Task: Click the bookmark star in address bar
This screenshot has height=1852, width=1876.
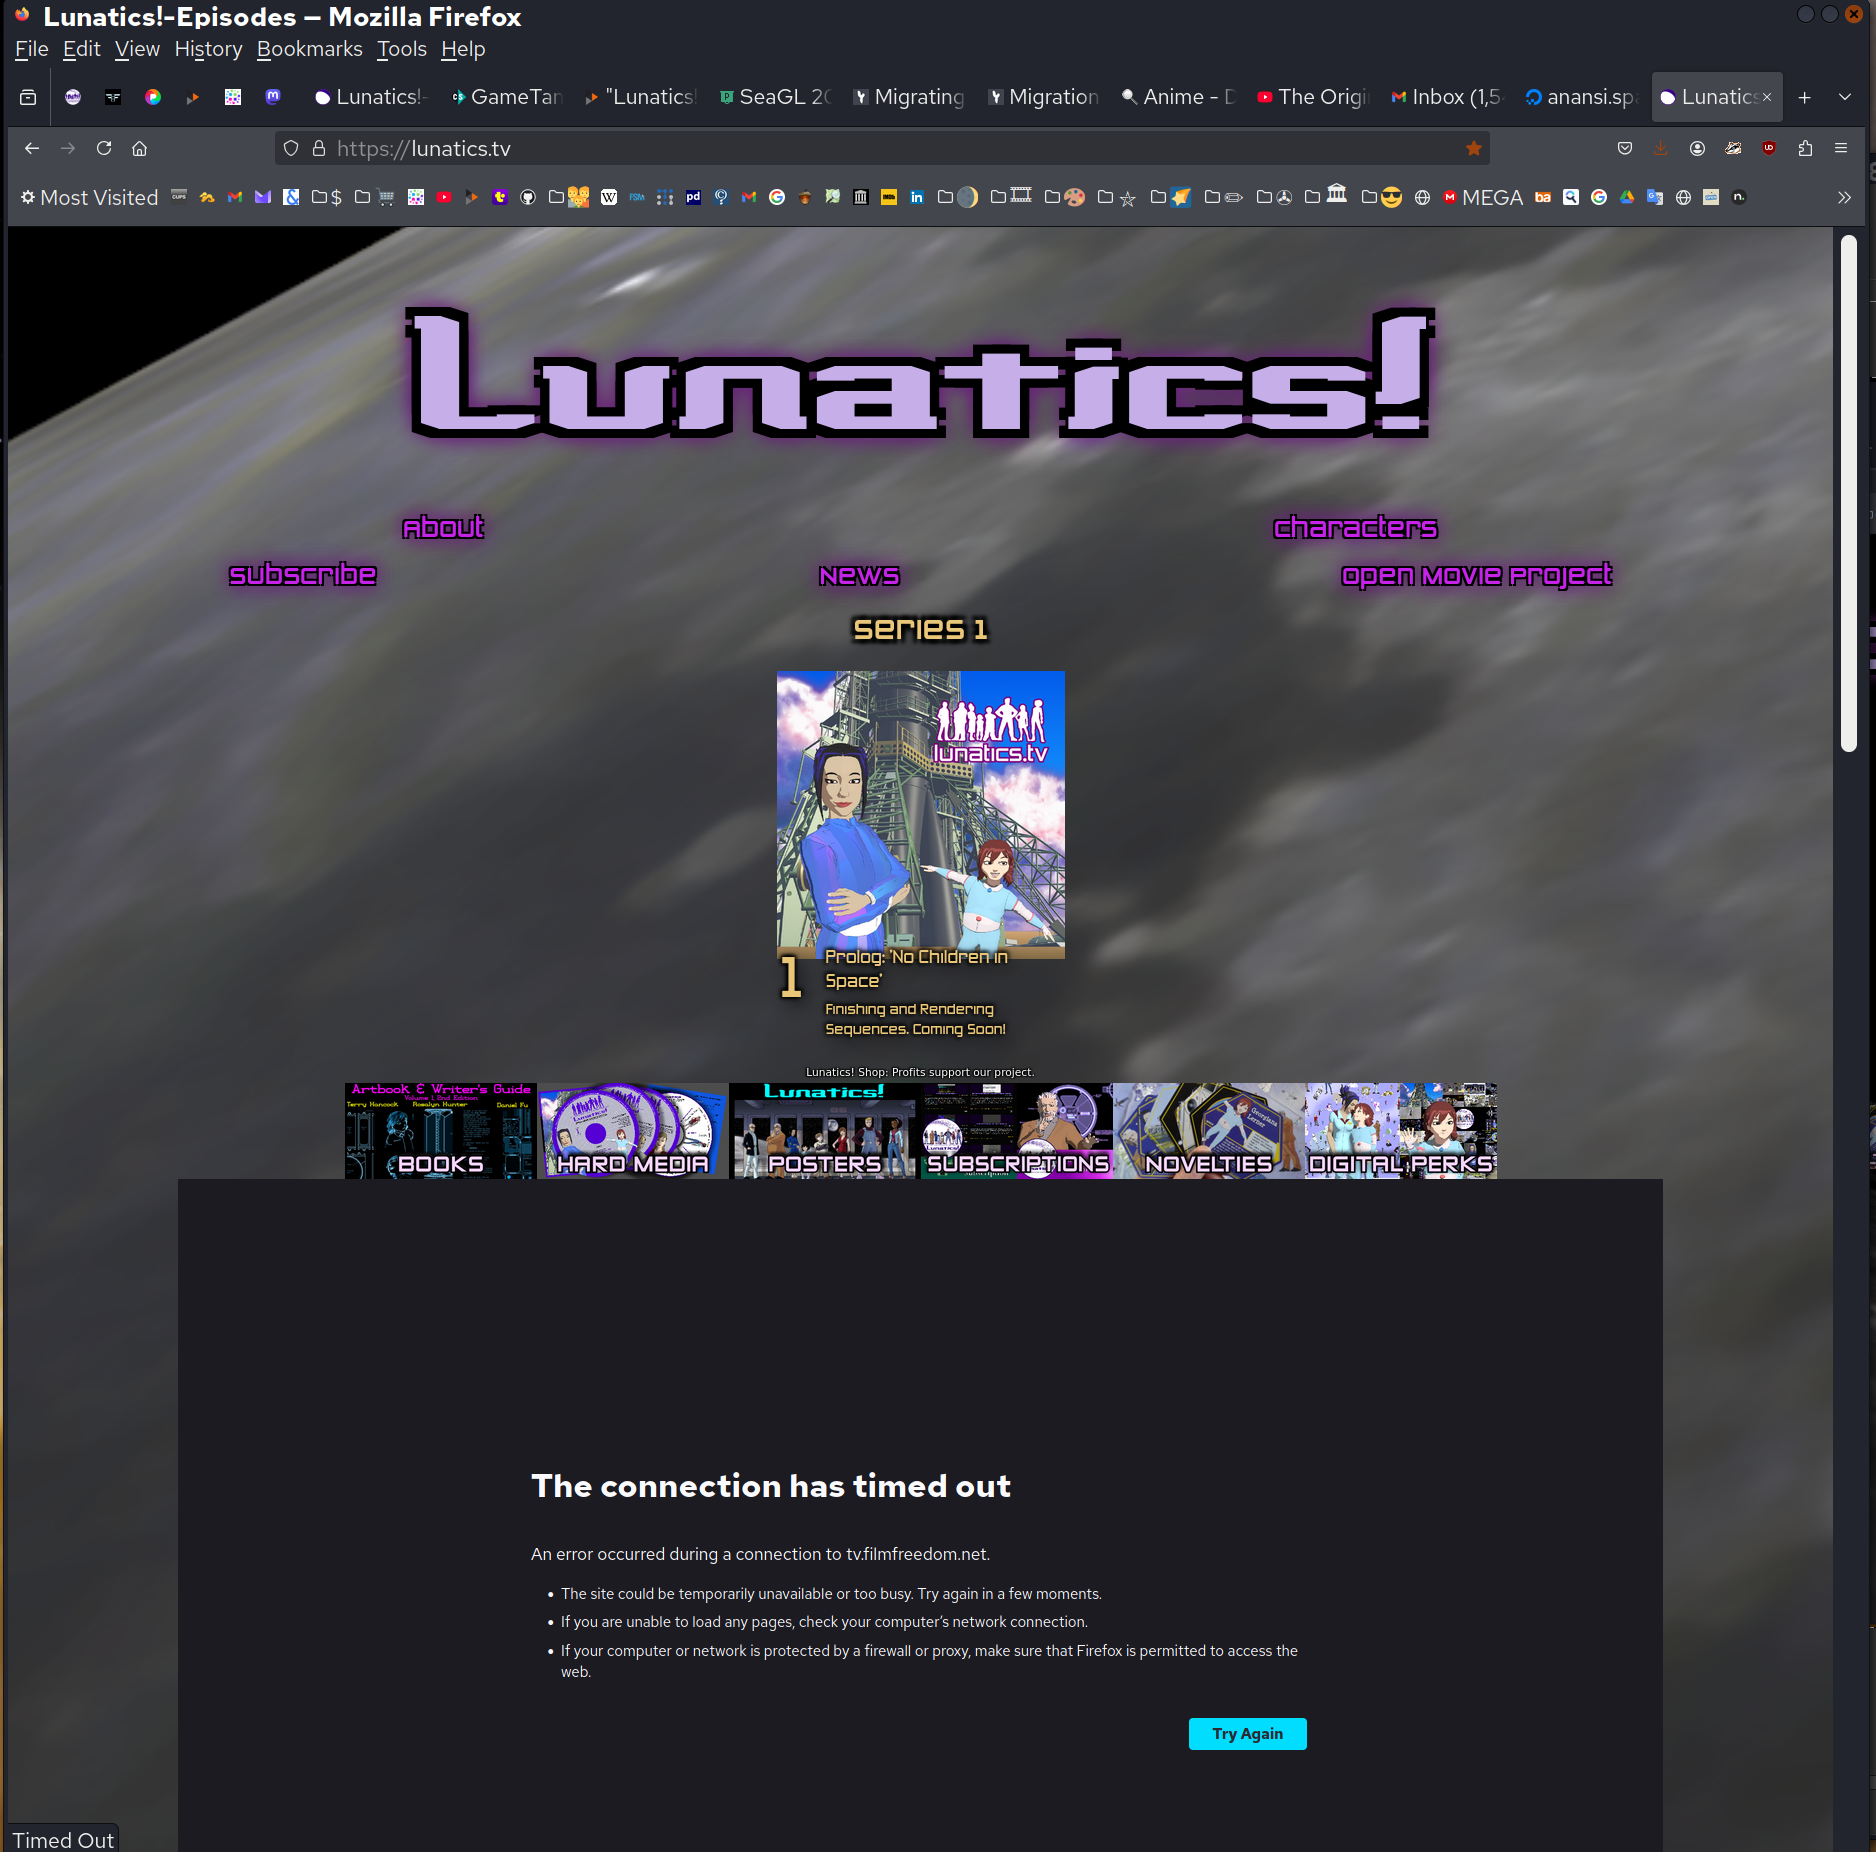Action: [x=1473, y=148]
